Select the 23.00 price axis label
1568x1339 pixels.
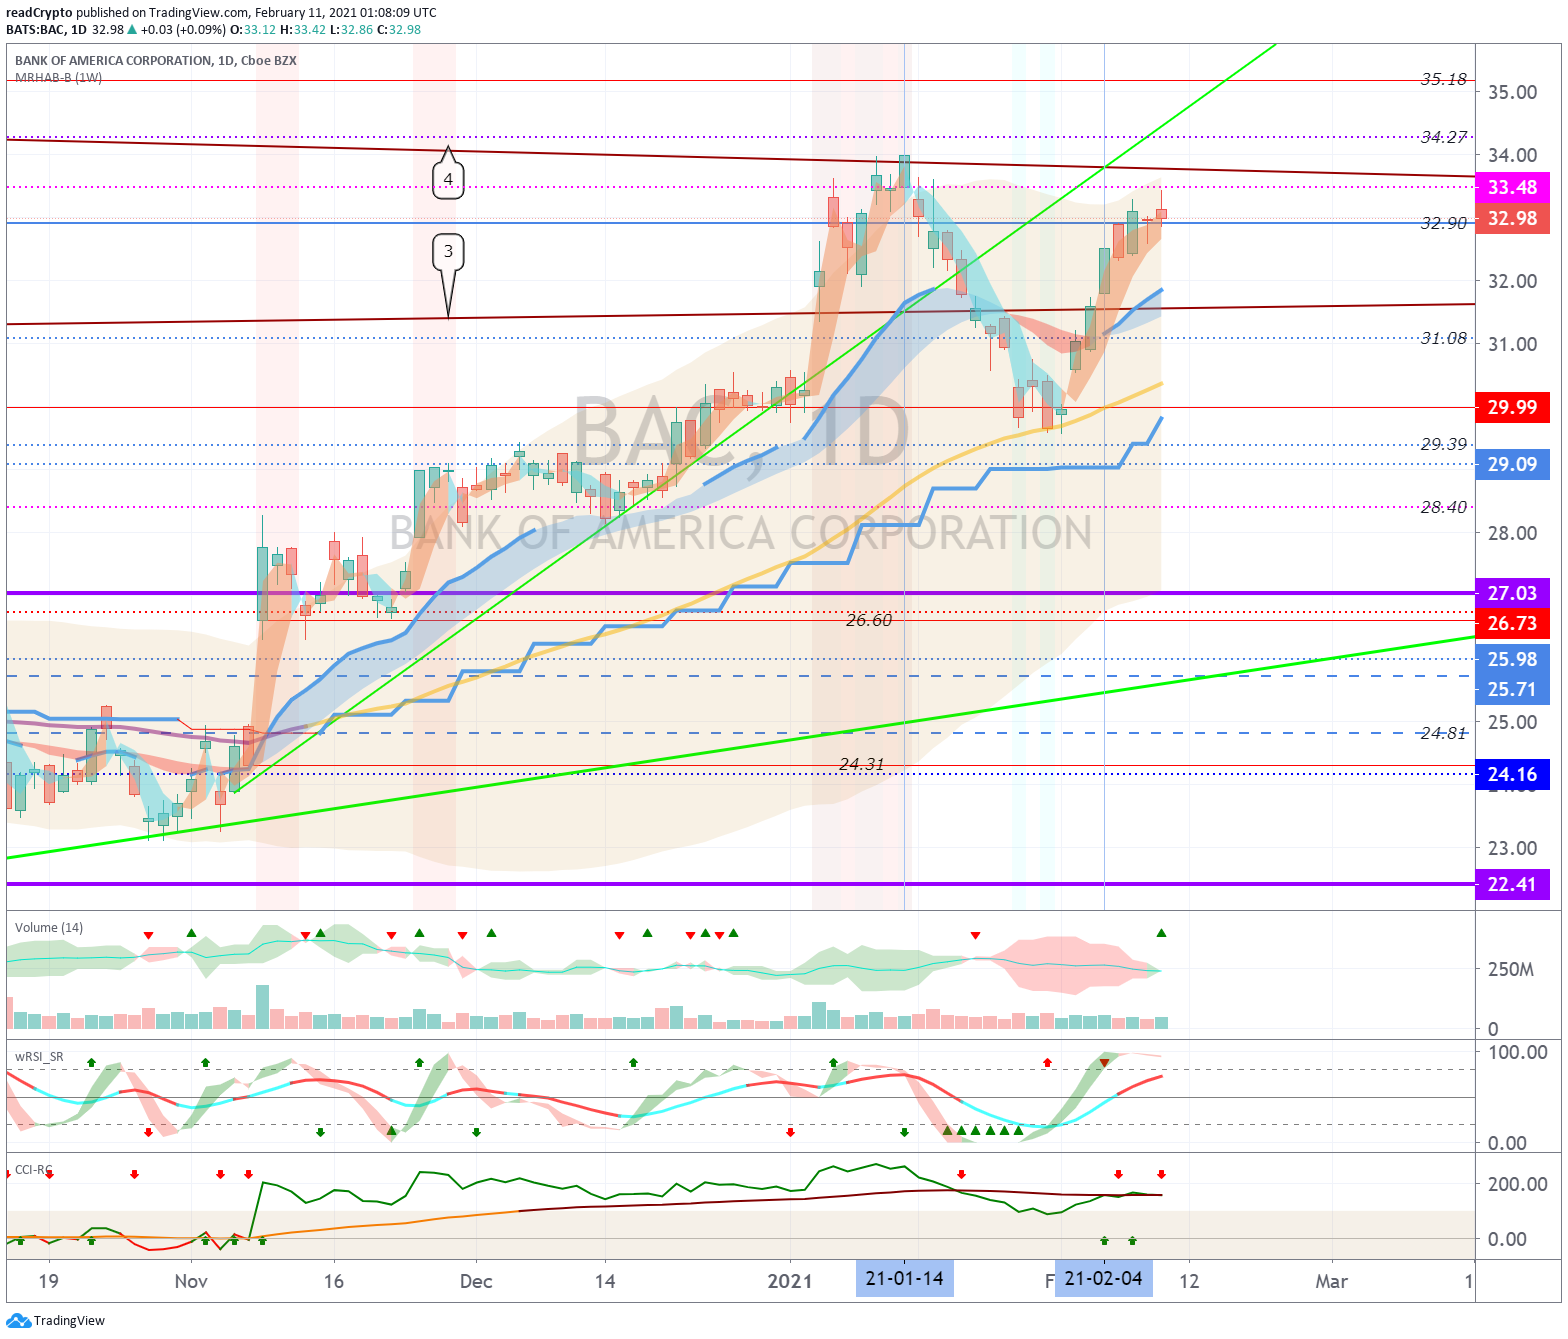[x=1512, y=848]
